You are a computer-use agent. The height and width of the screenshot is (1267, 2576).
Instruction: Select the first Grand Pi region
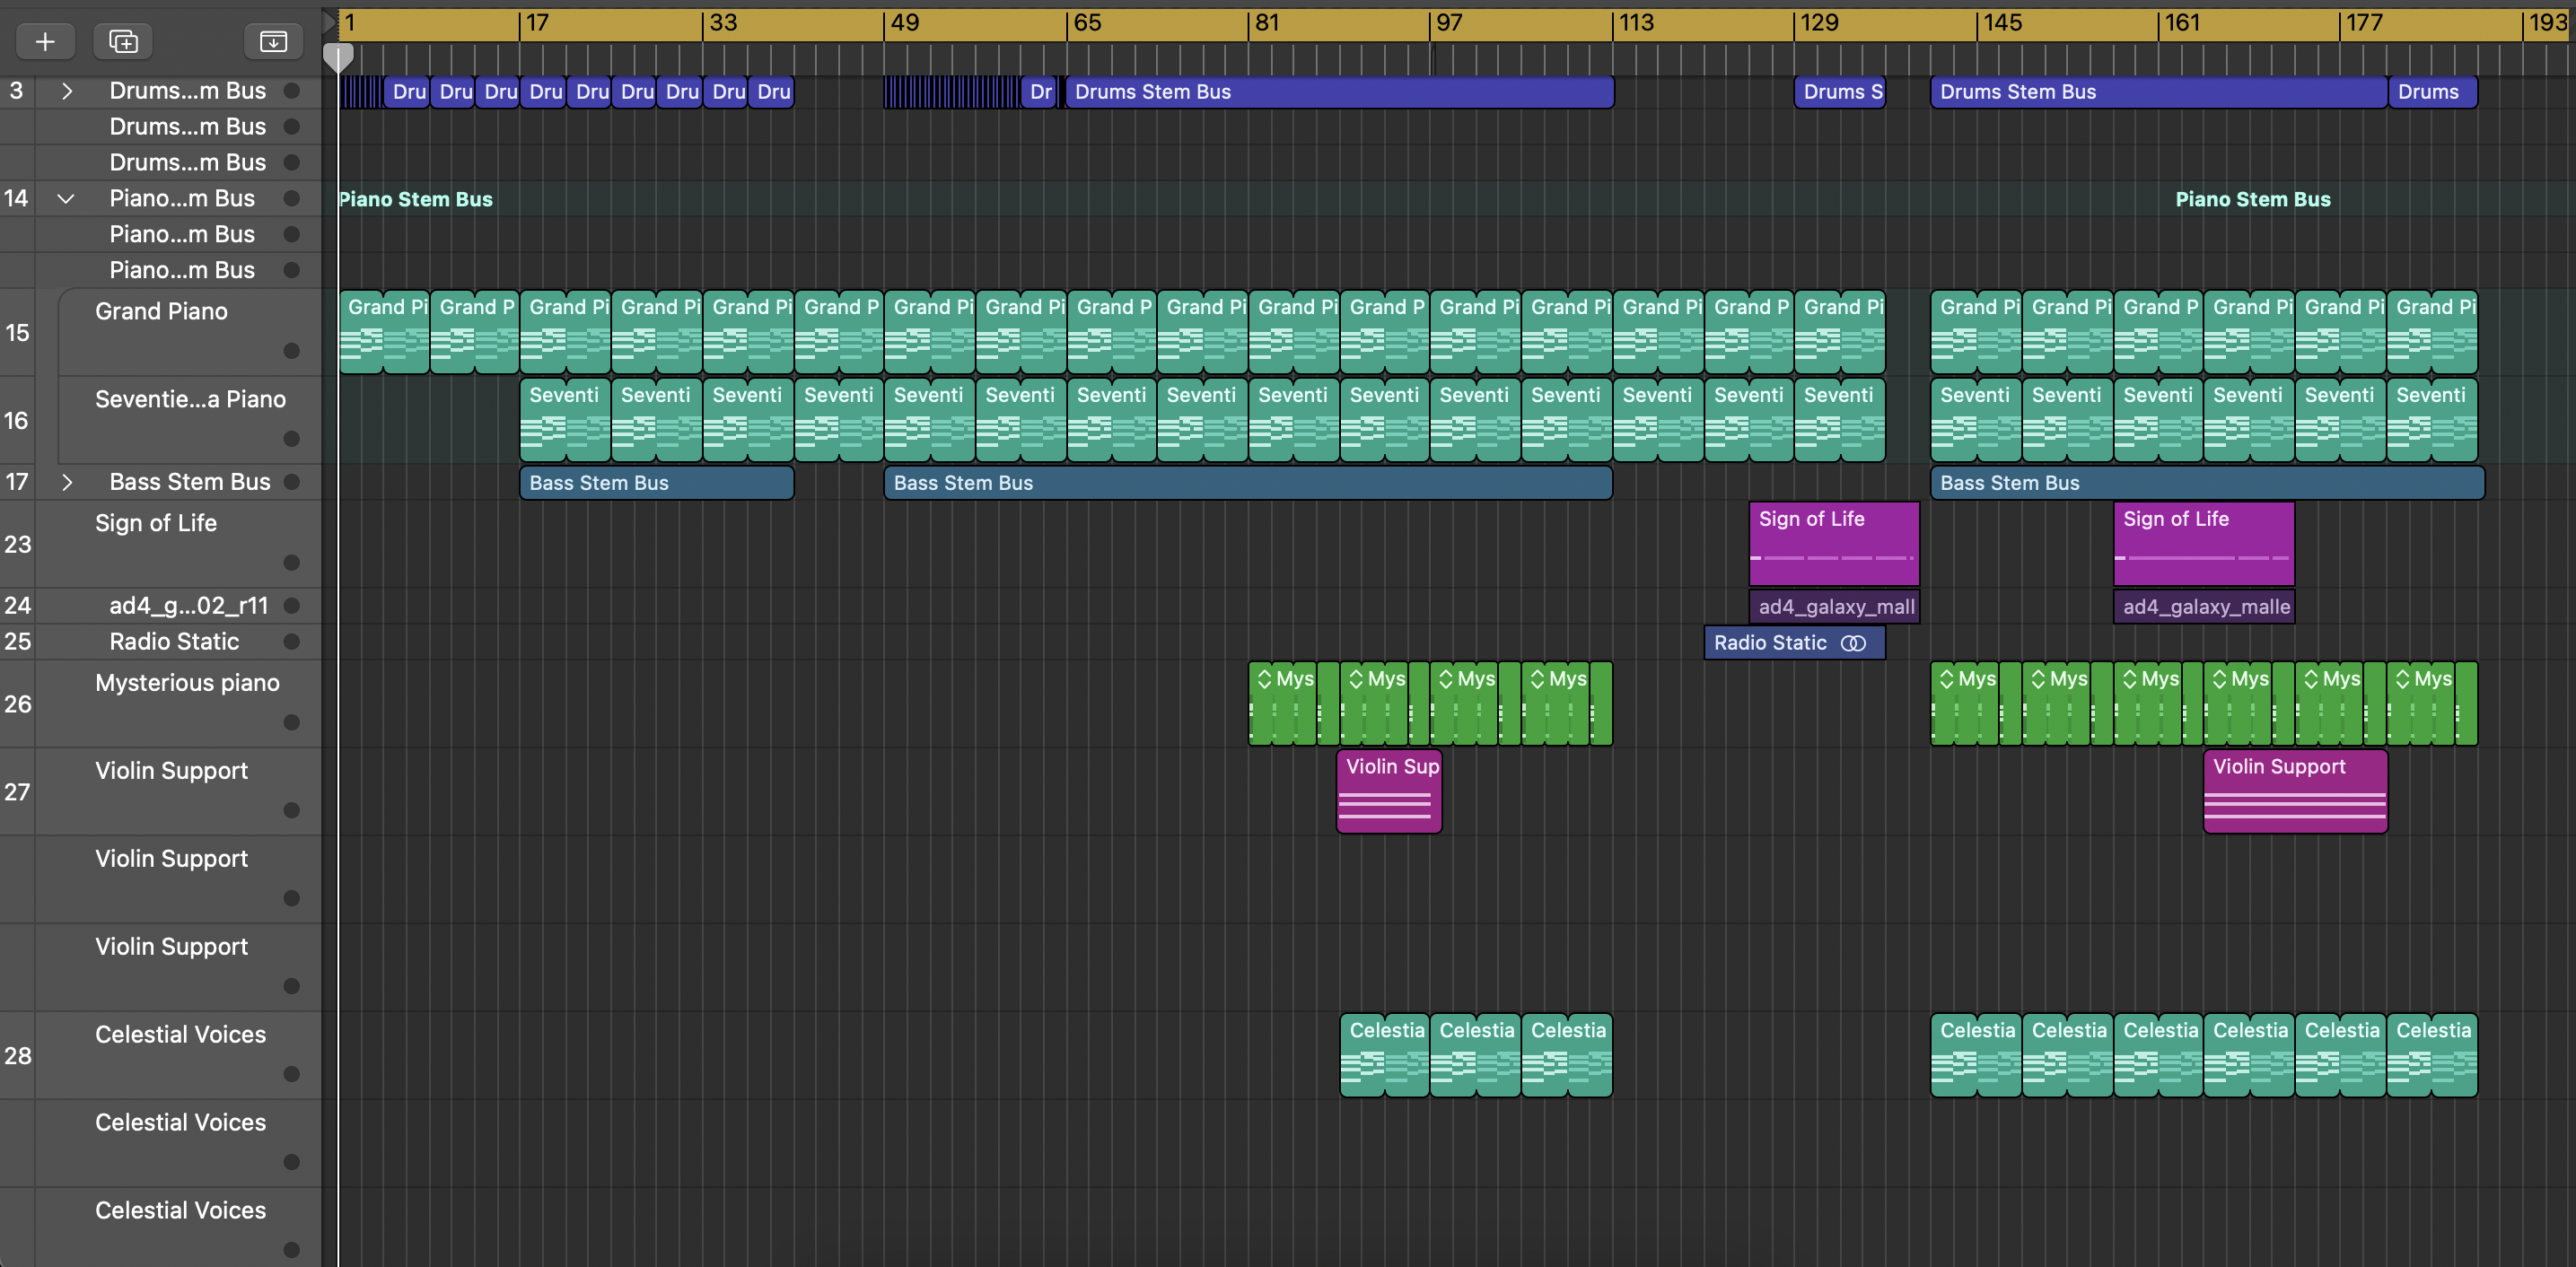[384, 332]
